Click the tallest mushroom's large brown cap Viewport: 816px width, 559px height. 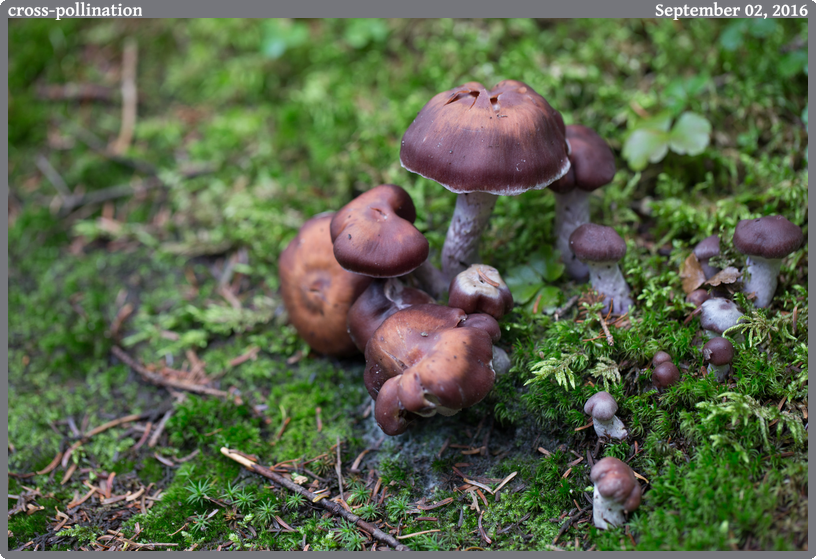click(485, 140)
